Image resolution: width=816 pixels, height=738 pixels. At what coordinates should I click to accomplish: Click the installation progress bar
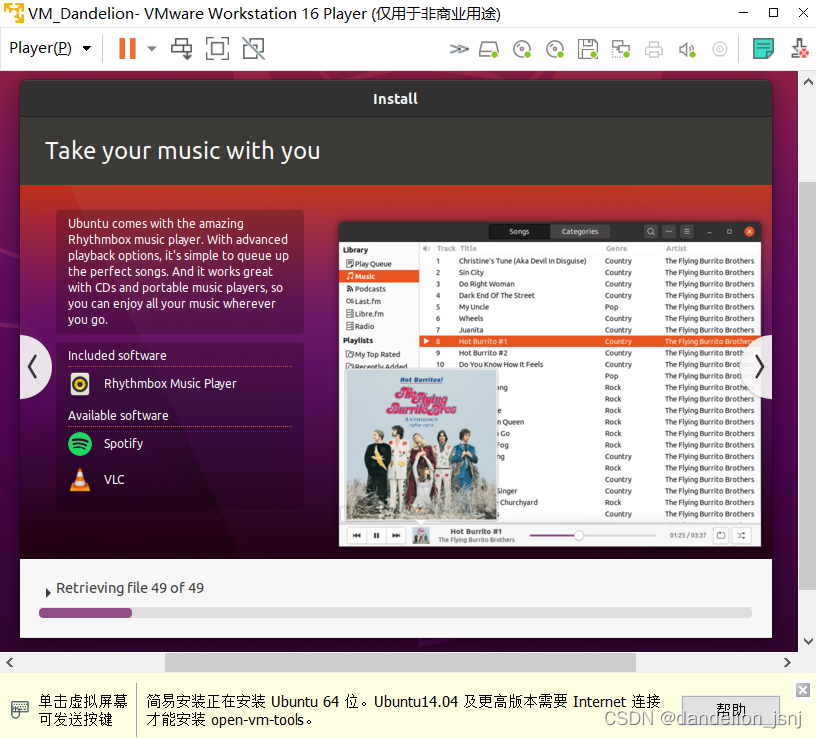[395, 613]
